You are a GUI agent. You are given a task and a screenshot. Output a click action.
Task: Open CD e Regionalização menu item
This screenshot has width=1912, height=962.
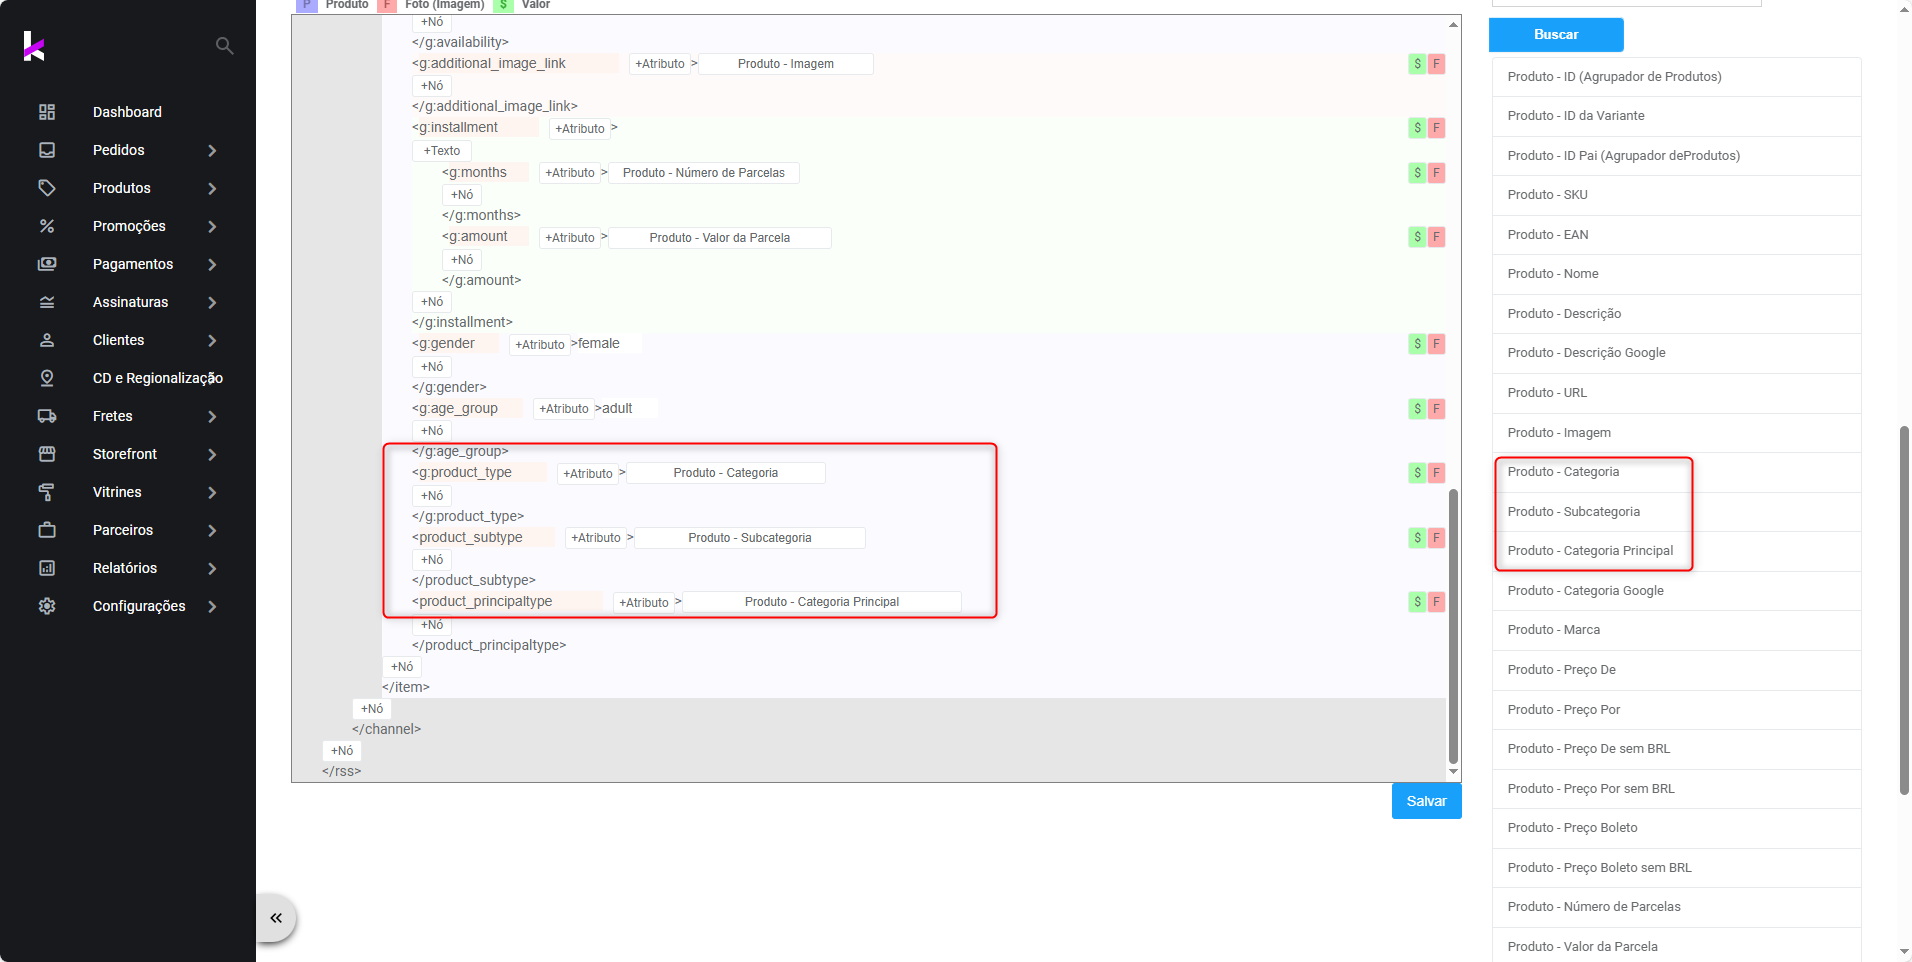click(x=157, y=378)
